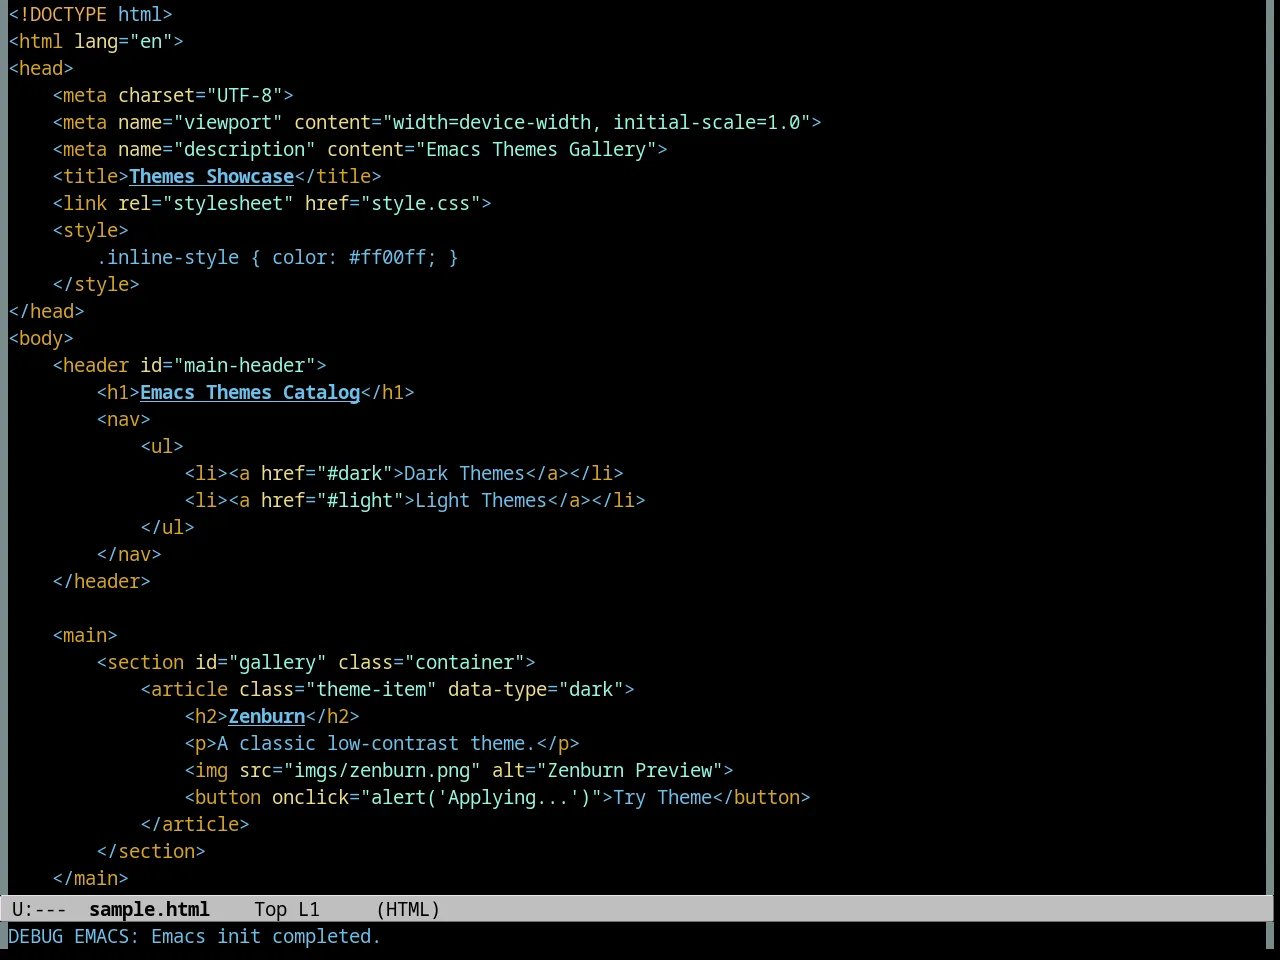This screenshot has width=1280, height=960.
Task: Click the "Try Theme" button text
Action: tap(662, 797)
